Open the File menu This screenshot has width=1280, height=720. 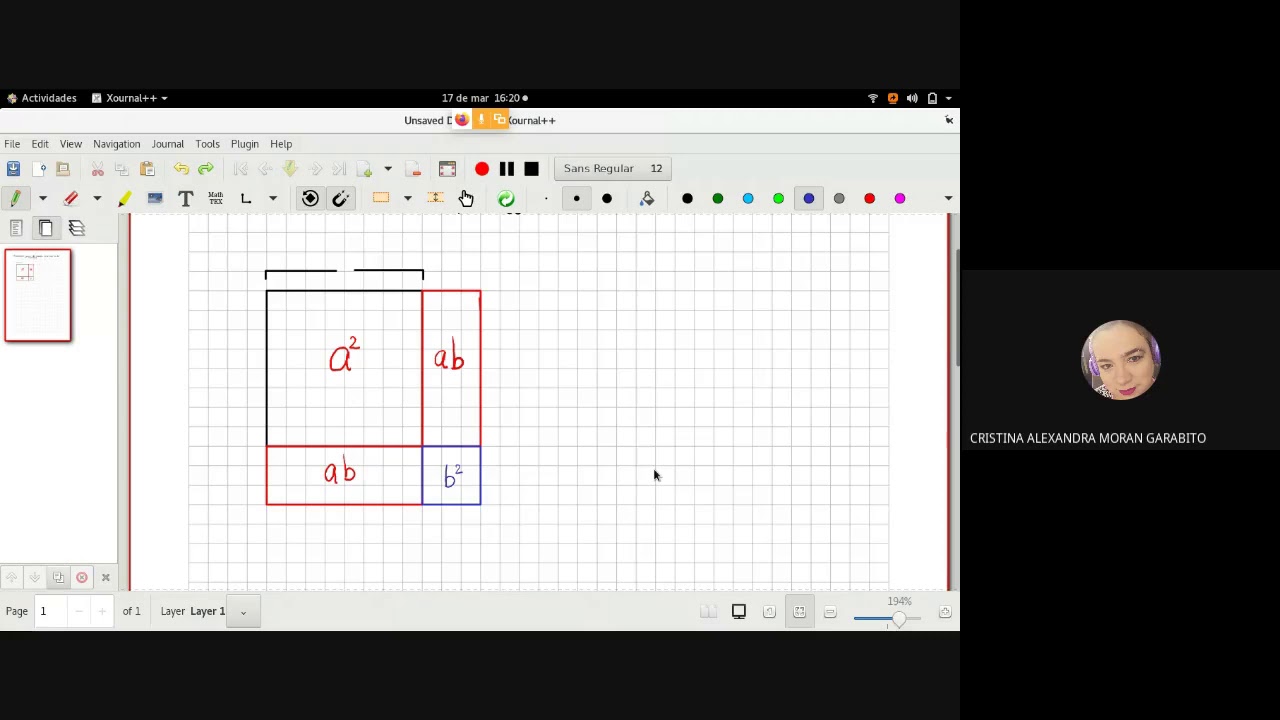(12, 144)
